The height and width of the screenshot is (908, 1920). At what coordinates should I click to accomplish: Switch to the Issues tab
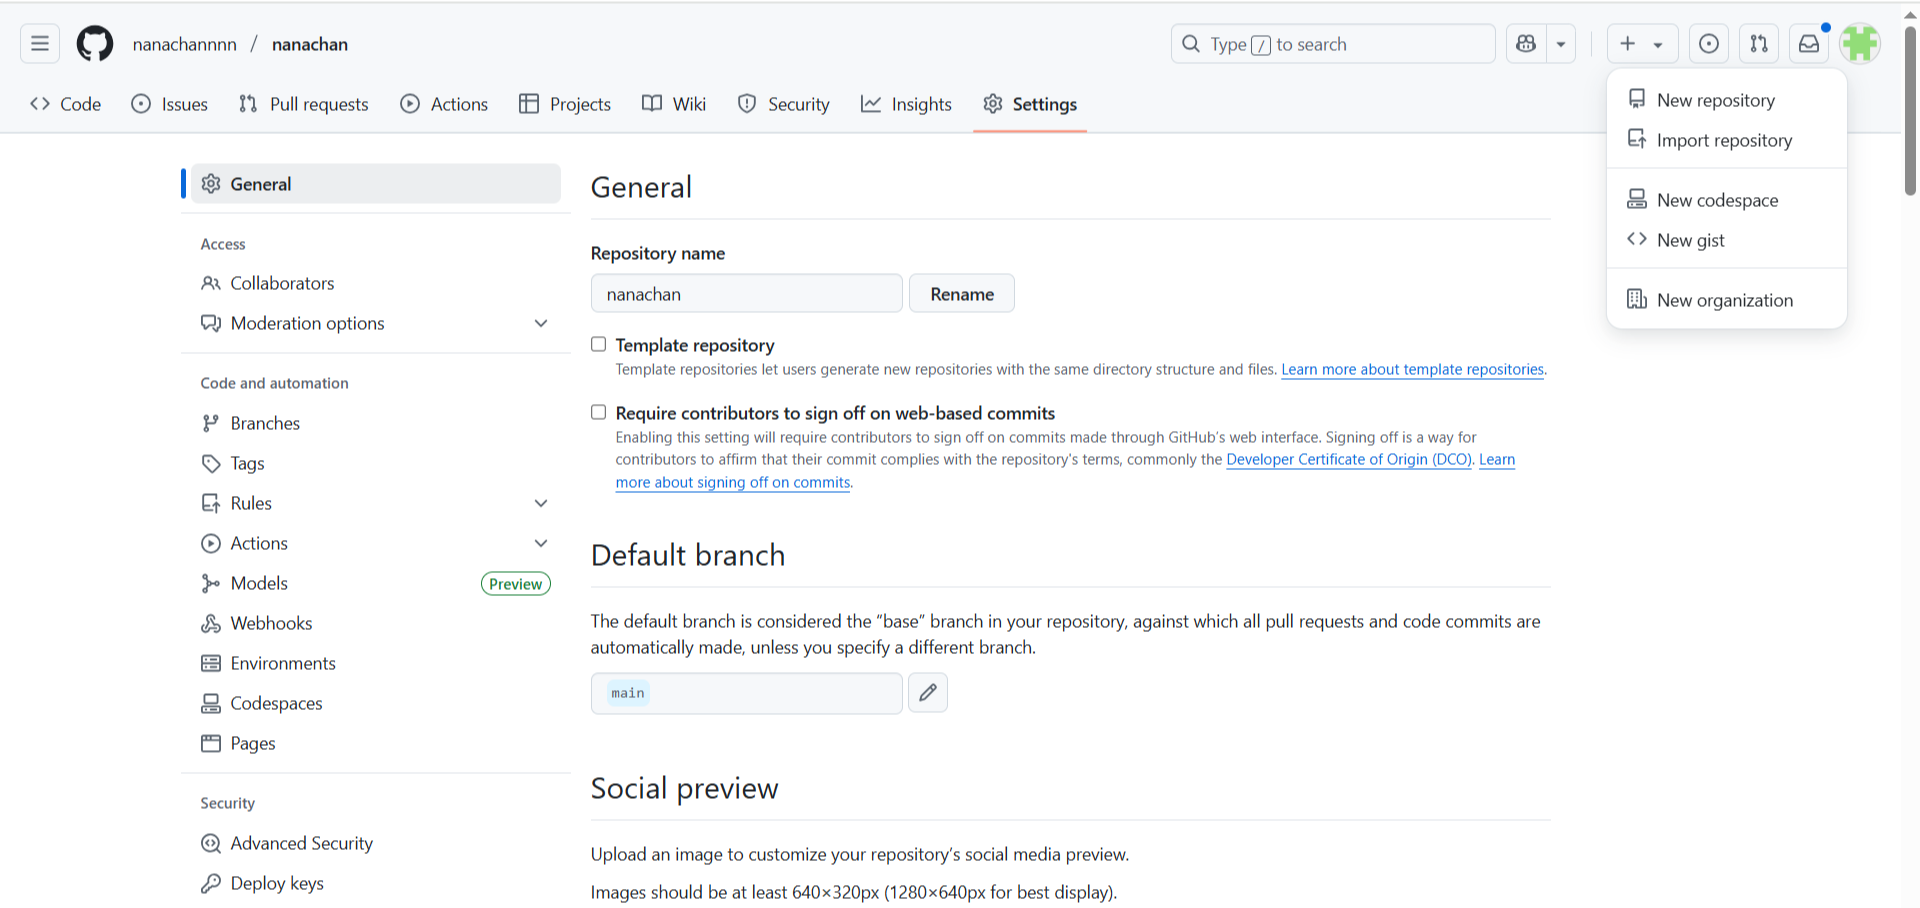(x=170, y=104)
